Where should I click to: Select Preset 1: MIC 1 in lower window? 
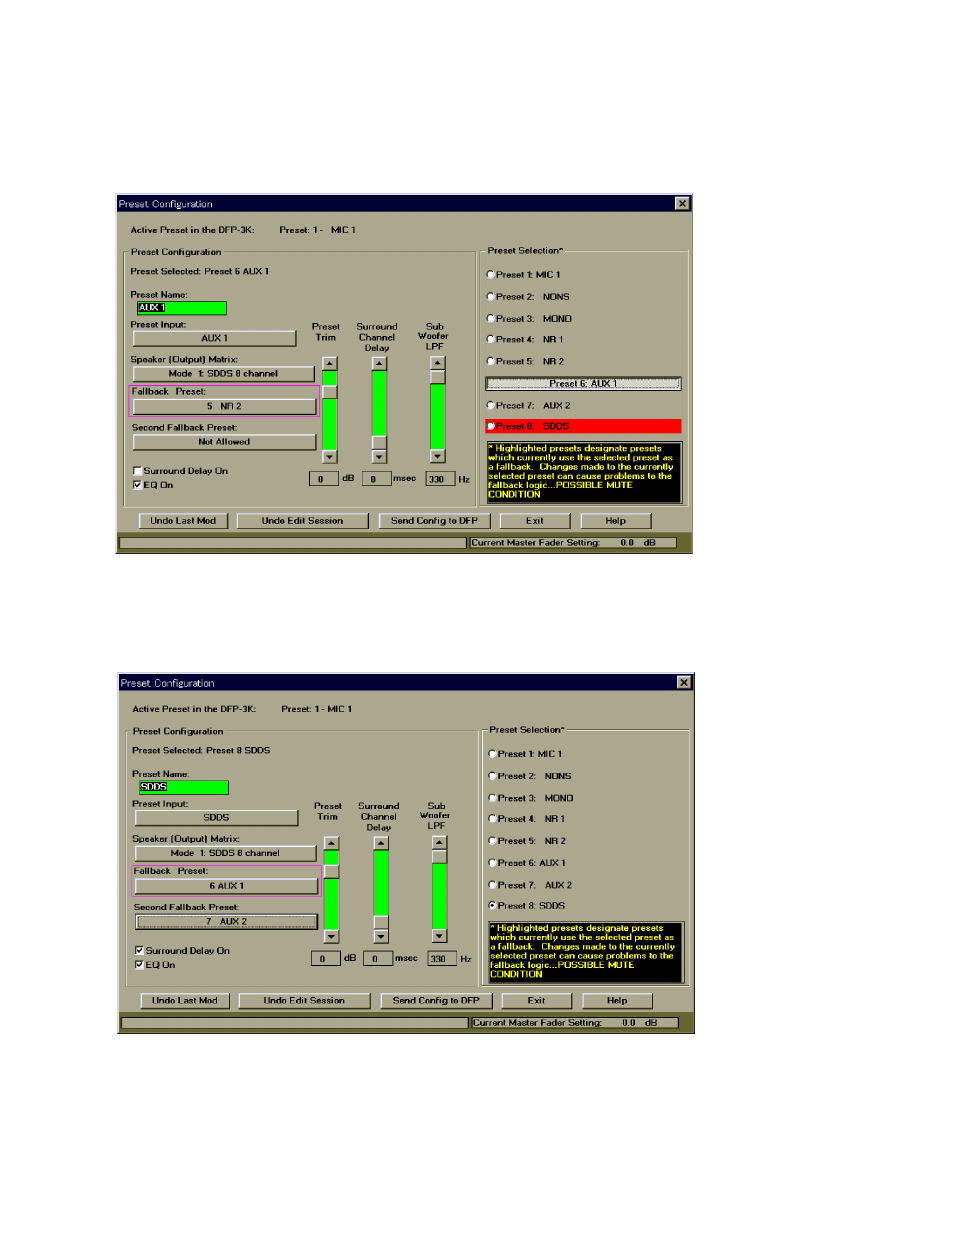point(525,754)
